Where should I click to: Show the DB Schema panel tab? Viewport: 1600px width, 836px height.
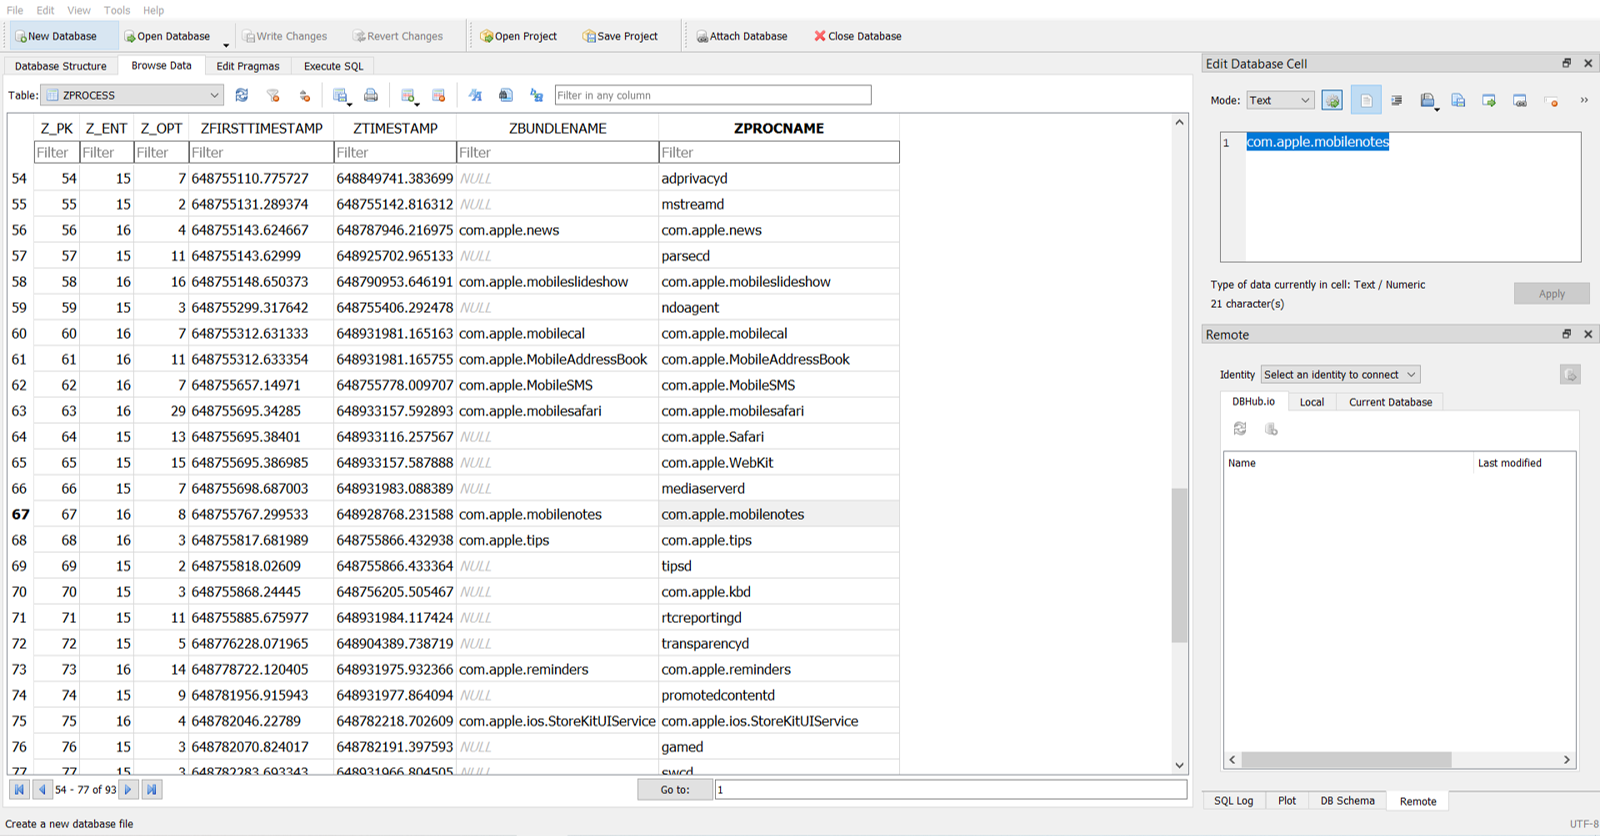pos(1347,801)
